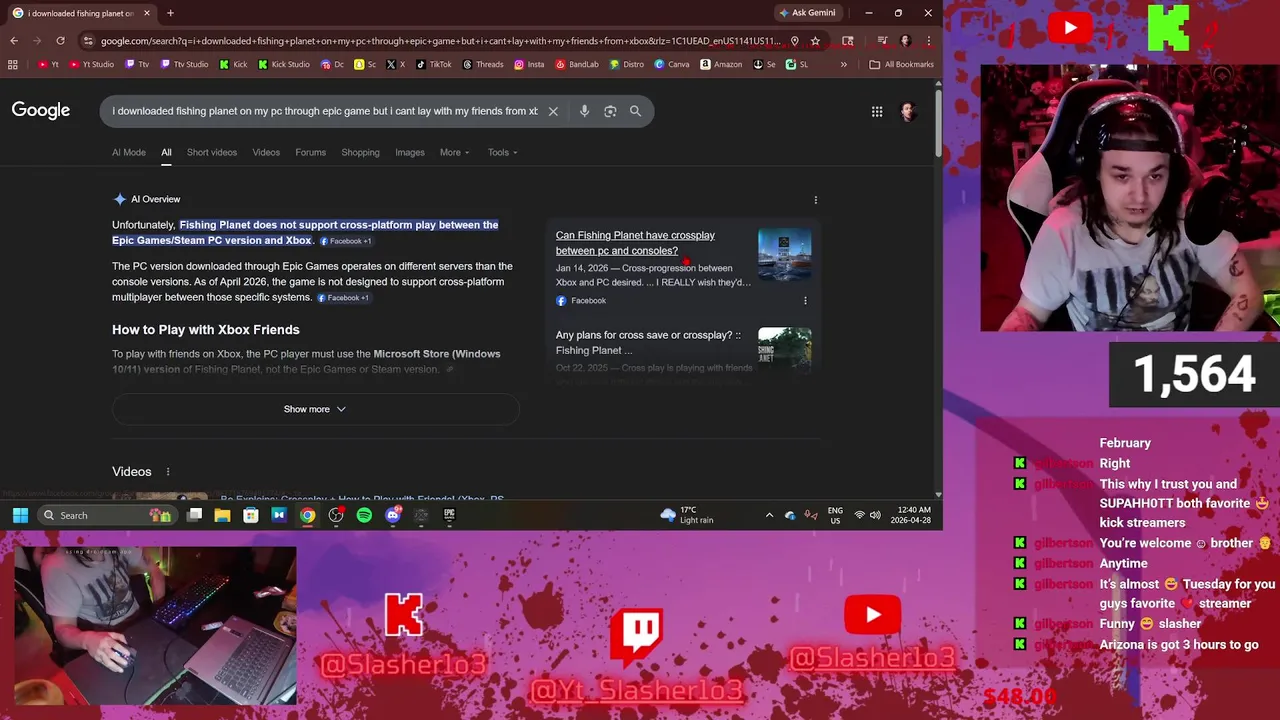Open the Videos section options menu
1280x720 pixels.
[x=168, y=472]
